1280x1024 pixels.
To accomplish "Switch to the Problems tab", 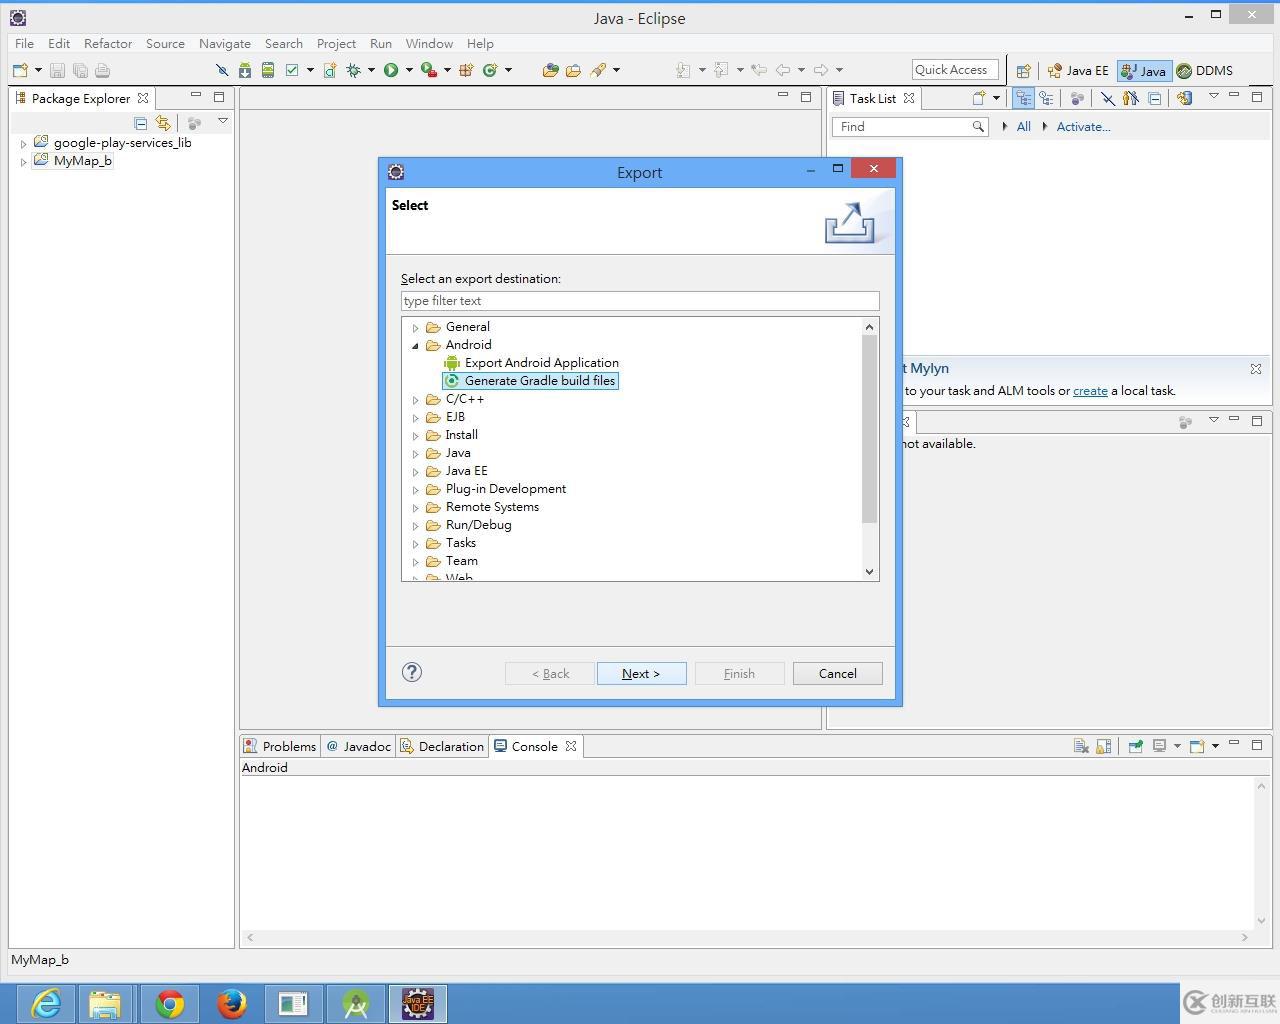I will [x=279, y=746].
